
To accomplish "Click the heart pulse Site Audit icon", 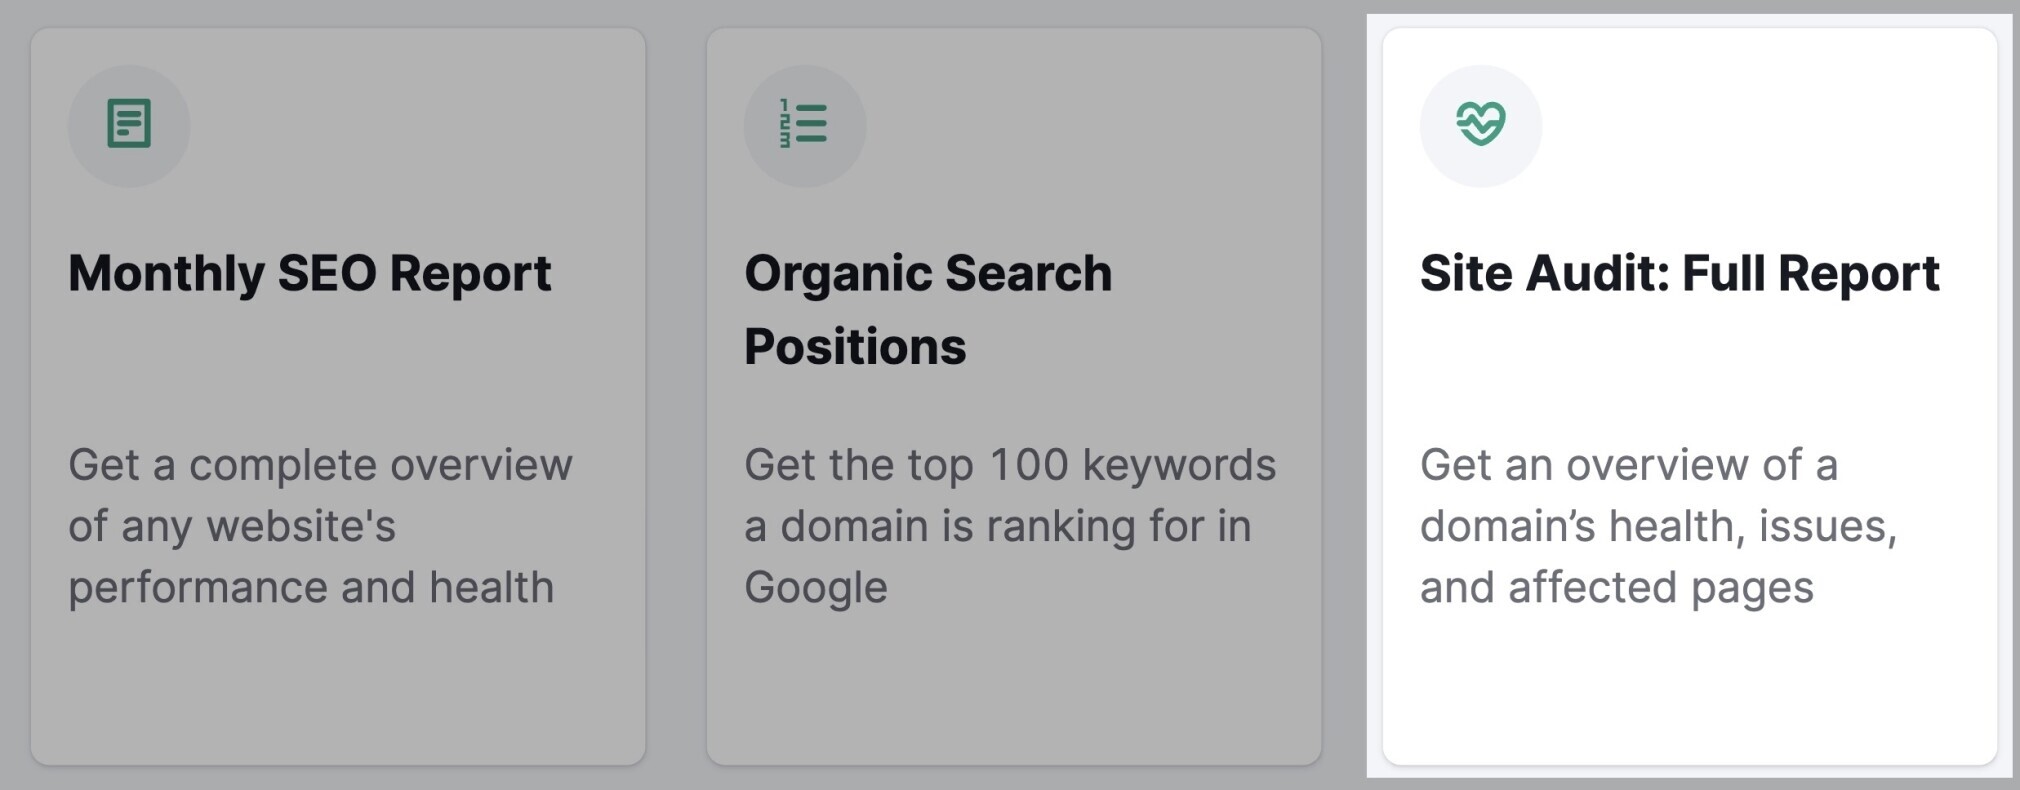I will [x=1481, y=124].
